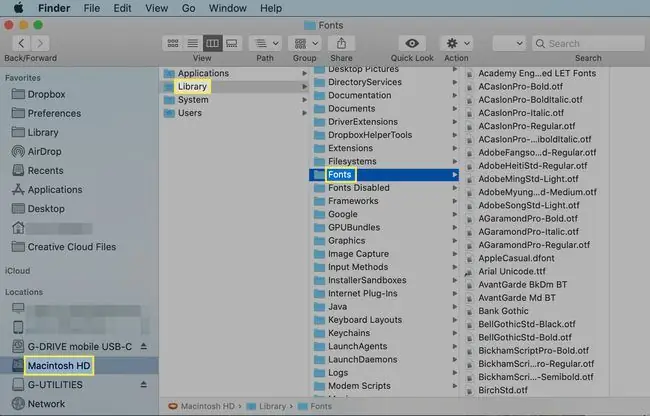Open the Go menu

coord(189,8)
